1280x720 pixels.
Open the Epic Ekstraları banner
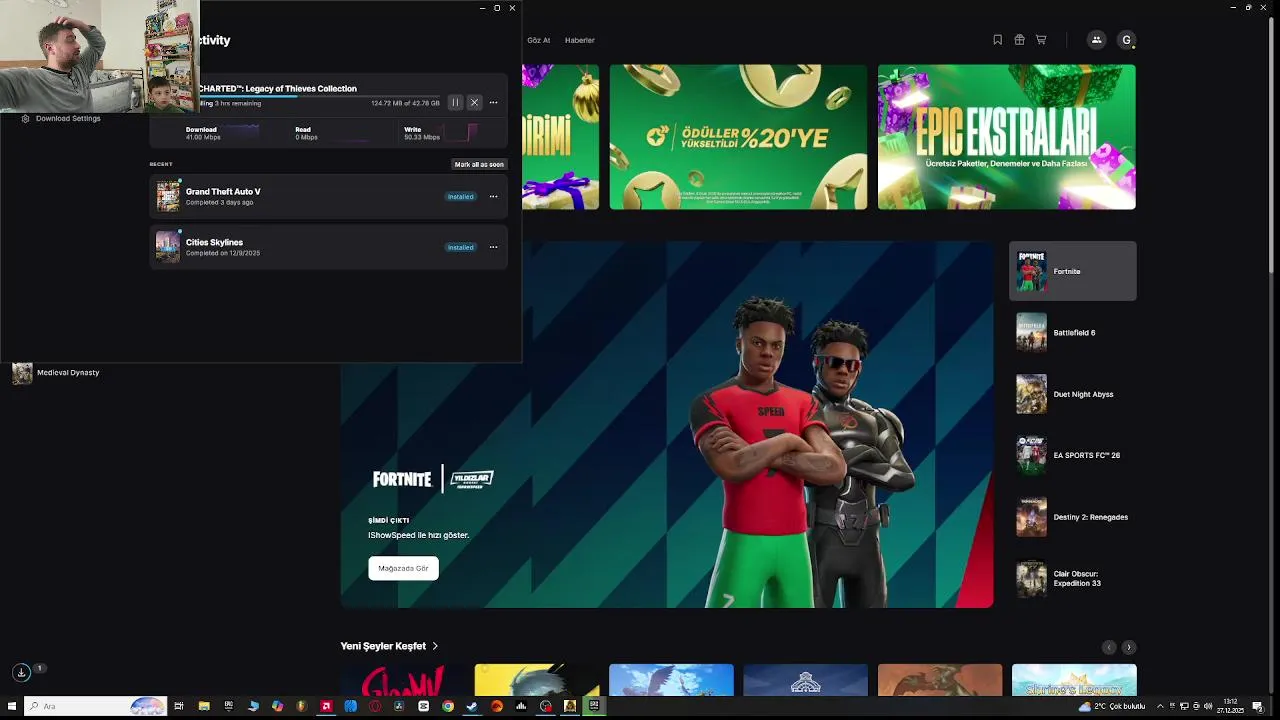tap(1006, 137)
